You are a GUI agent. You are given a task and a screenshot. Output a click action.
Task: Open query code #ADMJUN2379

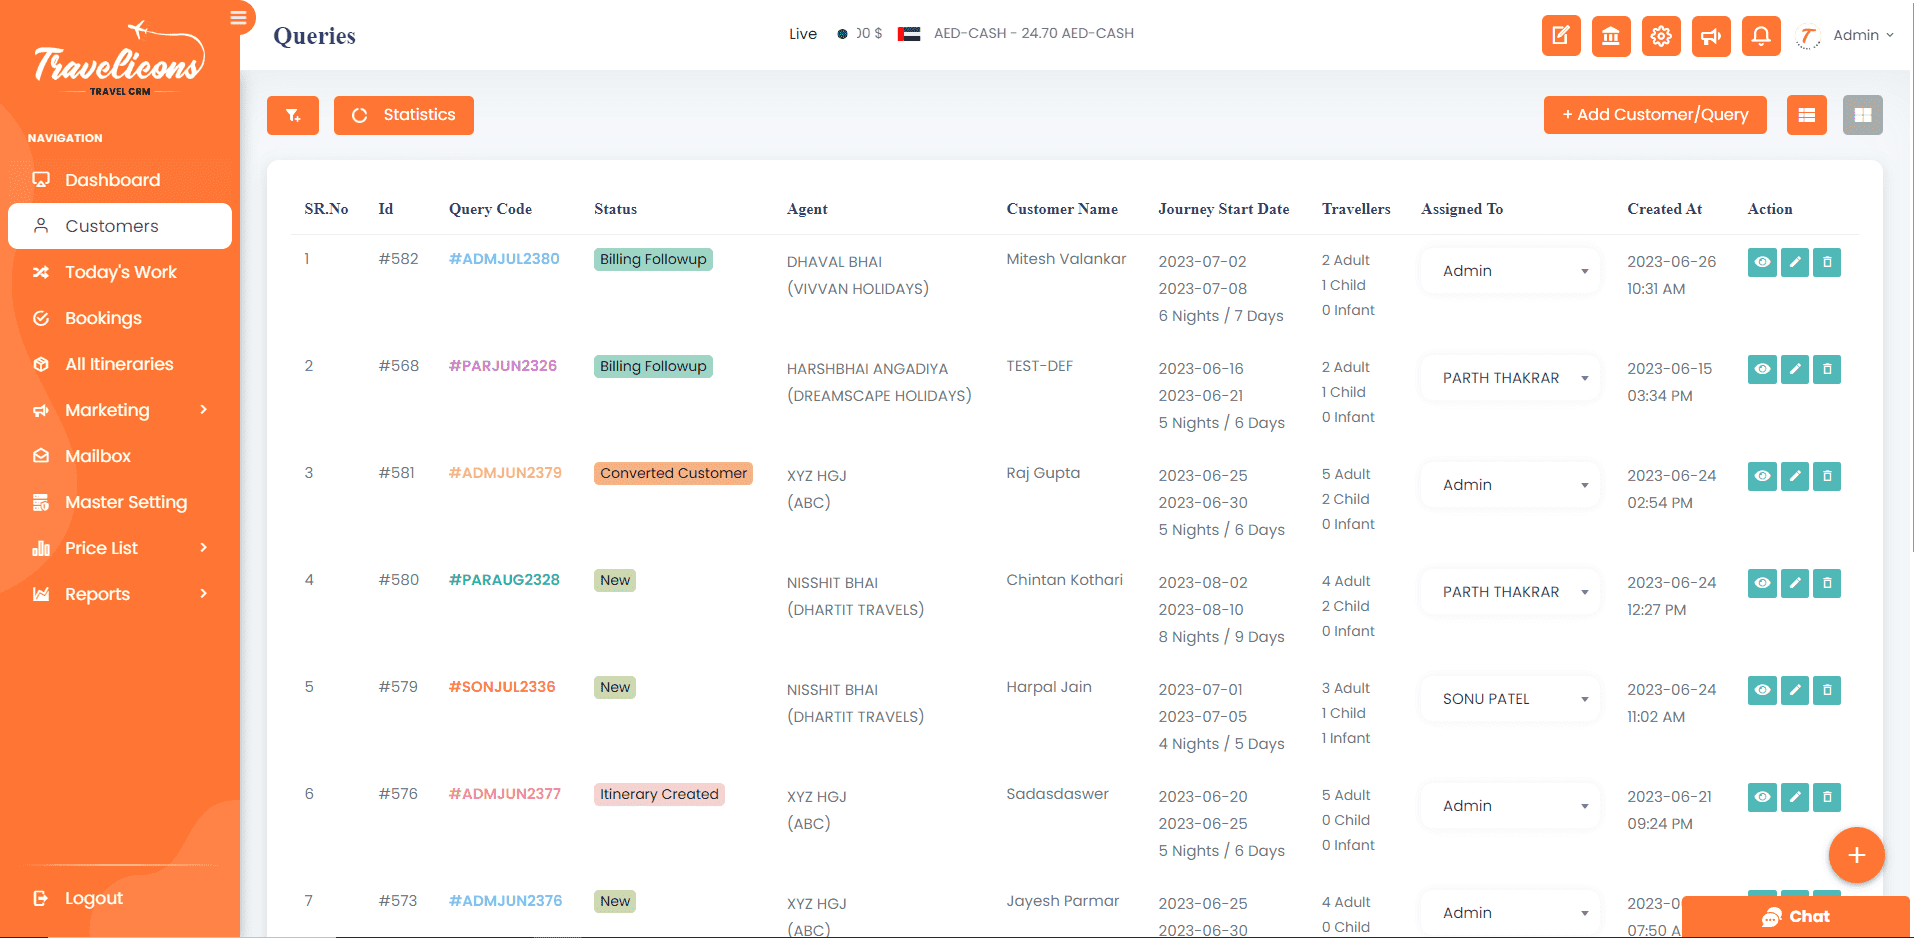[505, 473]
